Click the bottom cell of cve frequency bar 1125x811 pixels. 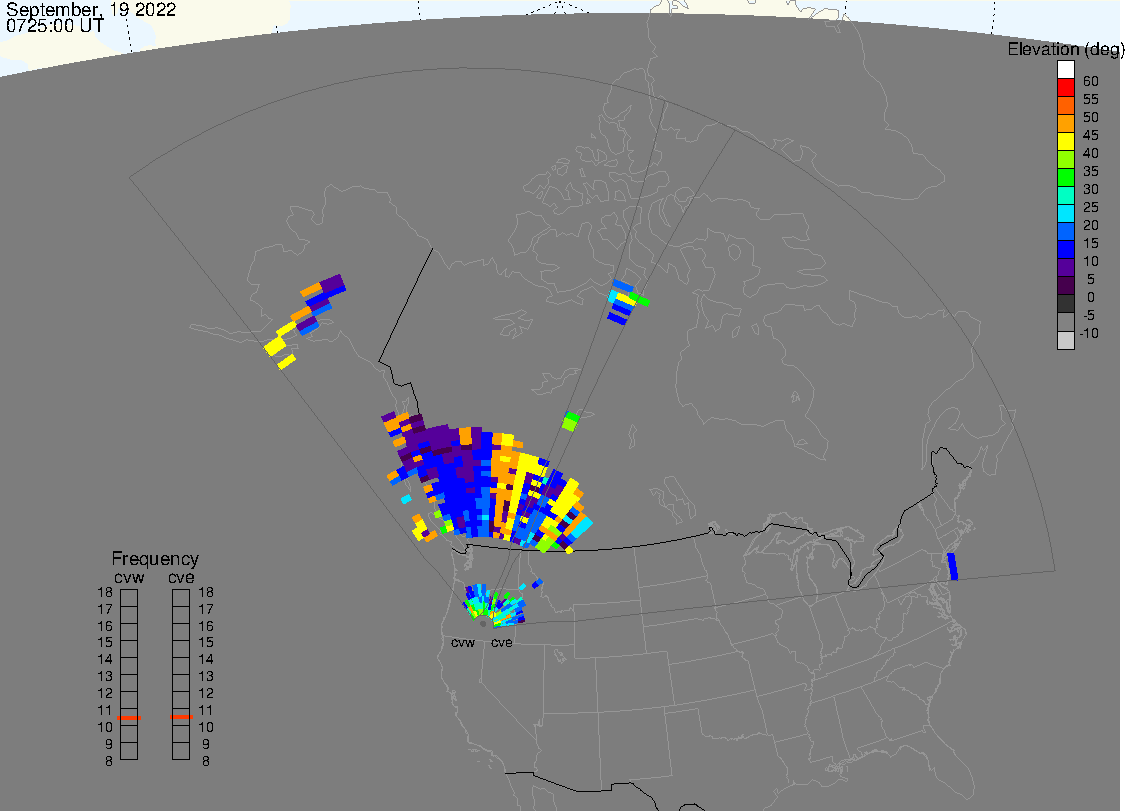181,751
